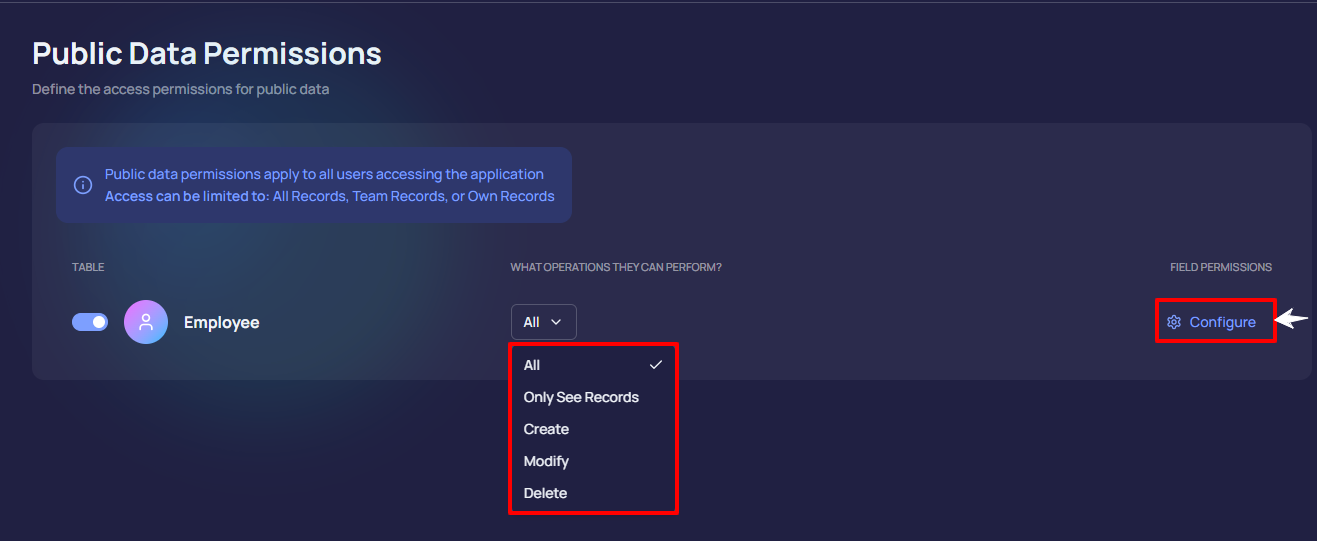Click the chevron arrow in operations dropdown

(557, 322)
